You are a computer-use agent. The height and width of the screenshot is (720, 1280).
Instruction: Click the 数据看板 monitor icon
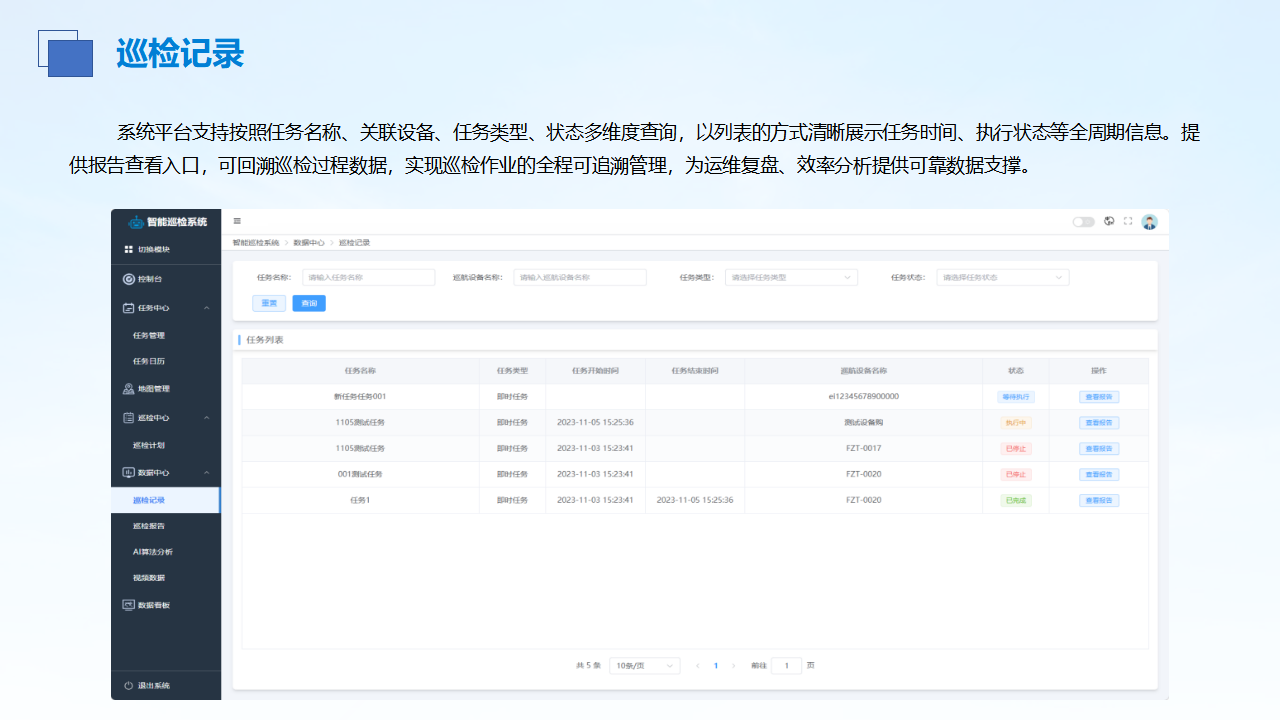coord(128,605)
